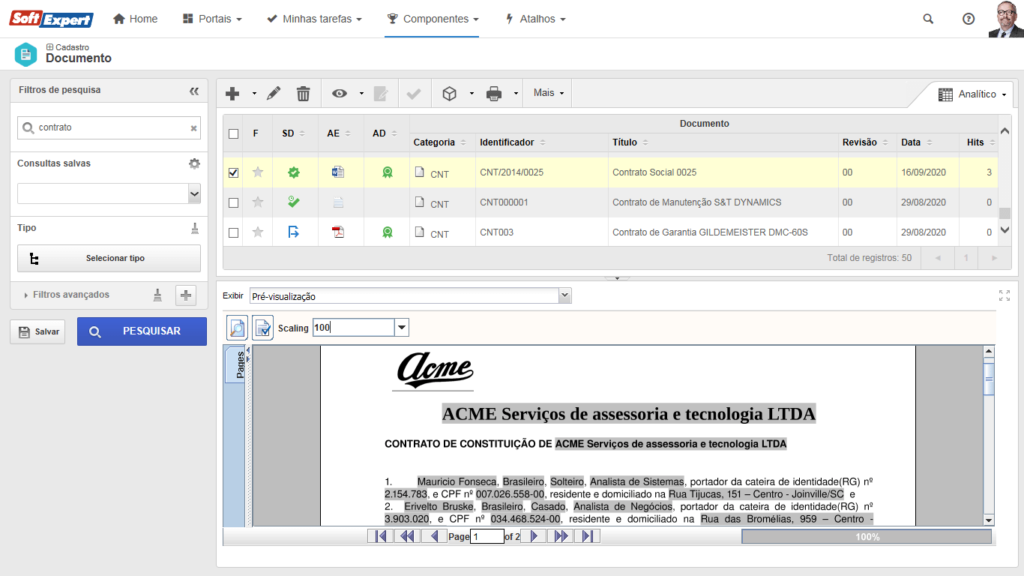The width and height of the screenshot is (1024, 576).
Task: Click the Selecionar tipo button
Action: point(109,258)
